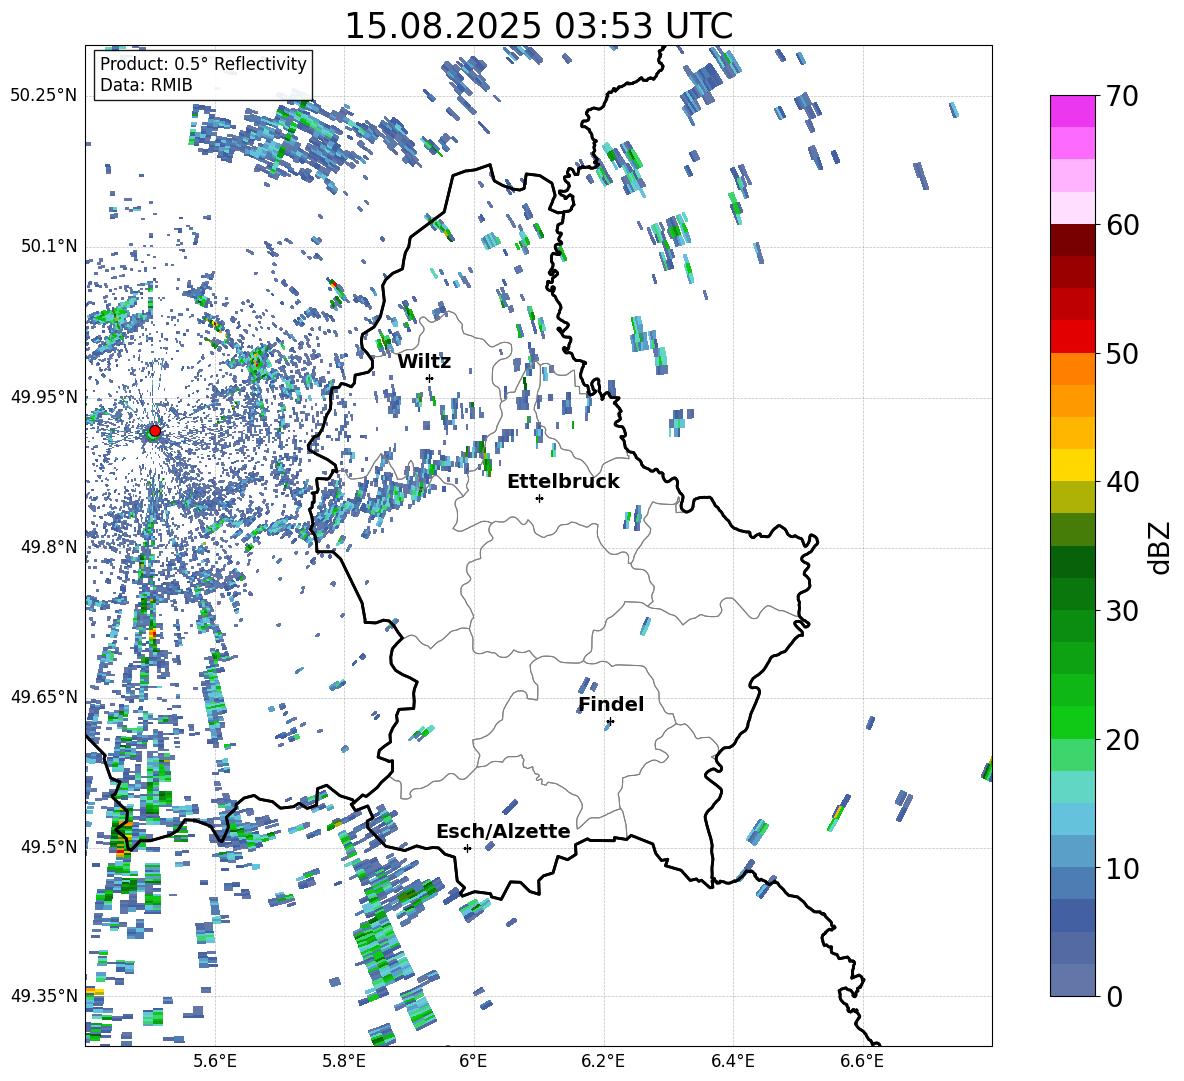The width and height of the screenshot is (1184, 1081).
Task: Click the 49.95°N latitude label
Action: [x=44, y=396]
